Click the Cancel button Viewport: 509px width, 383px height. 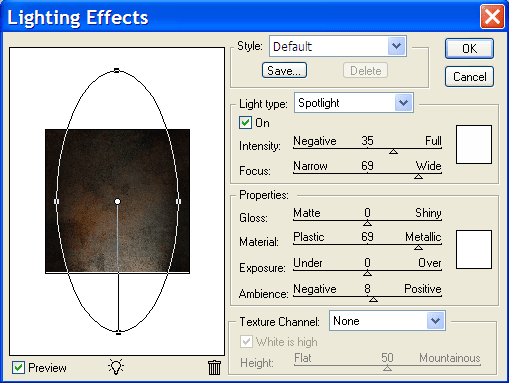469,77
